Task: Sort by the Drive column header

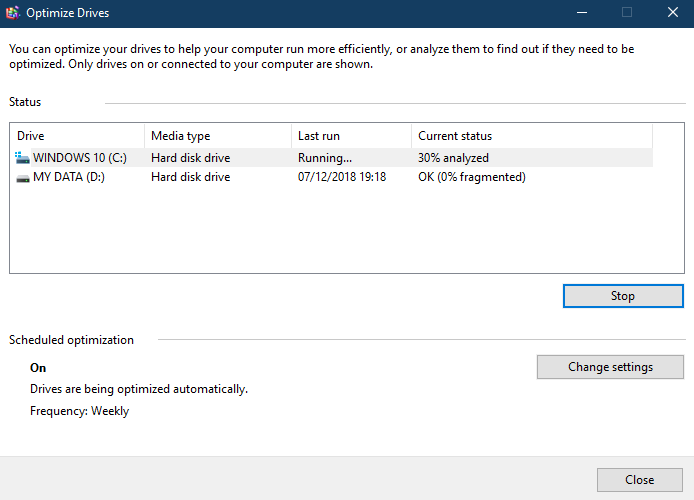Action: coord(77,136)
